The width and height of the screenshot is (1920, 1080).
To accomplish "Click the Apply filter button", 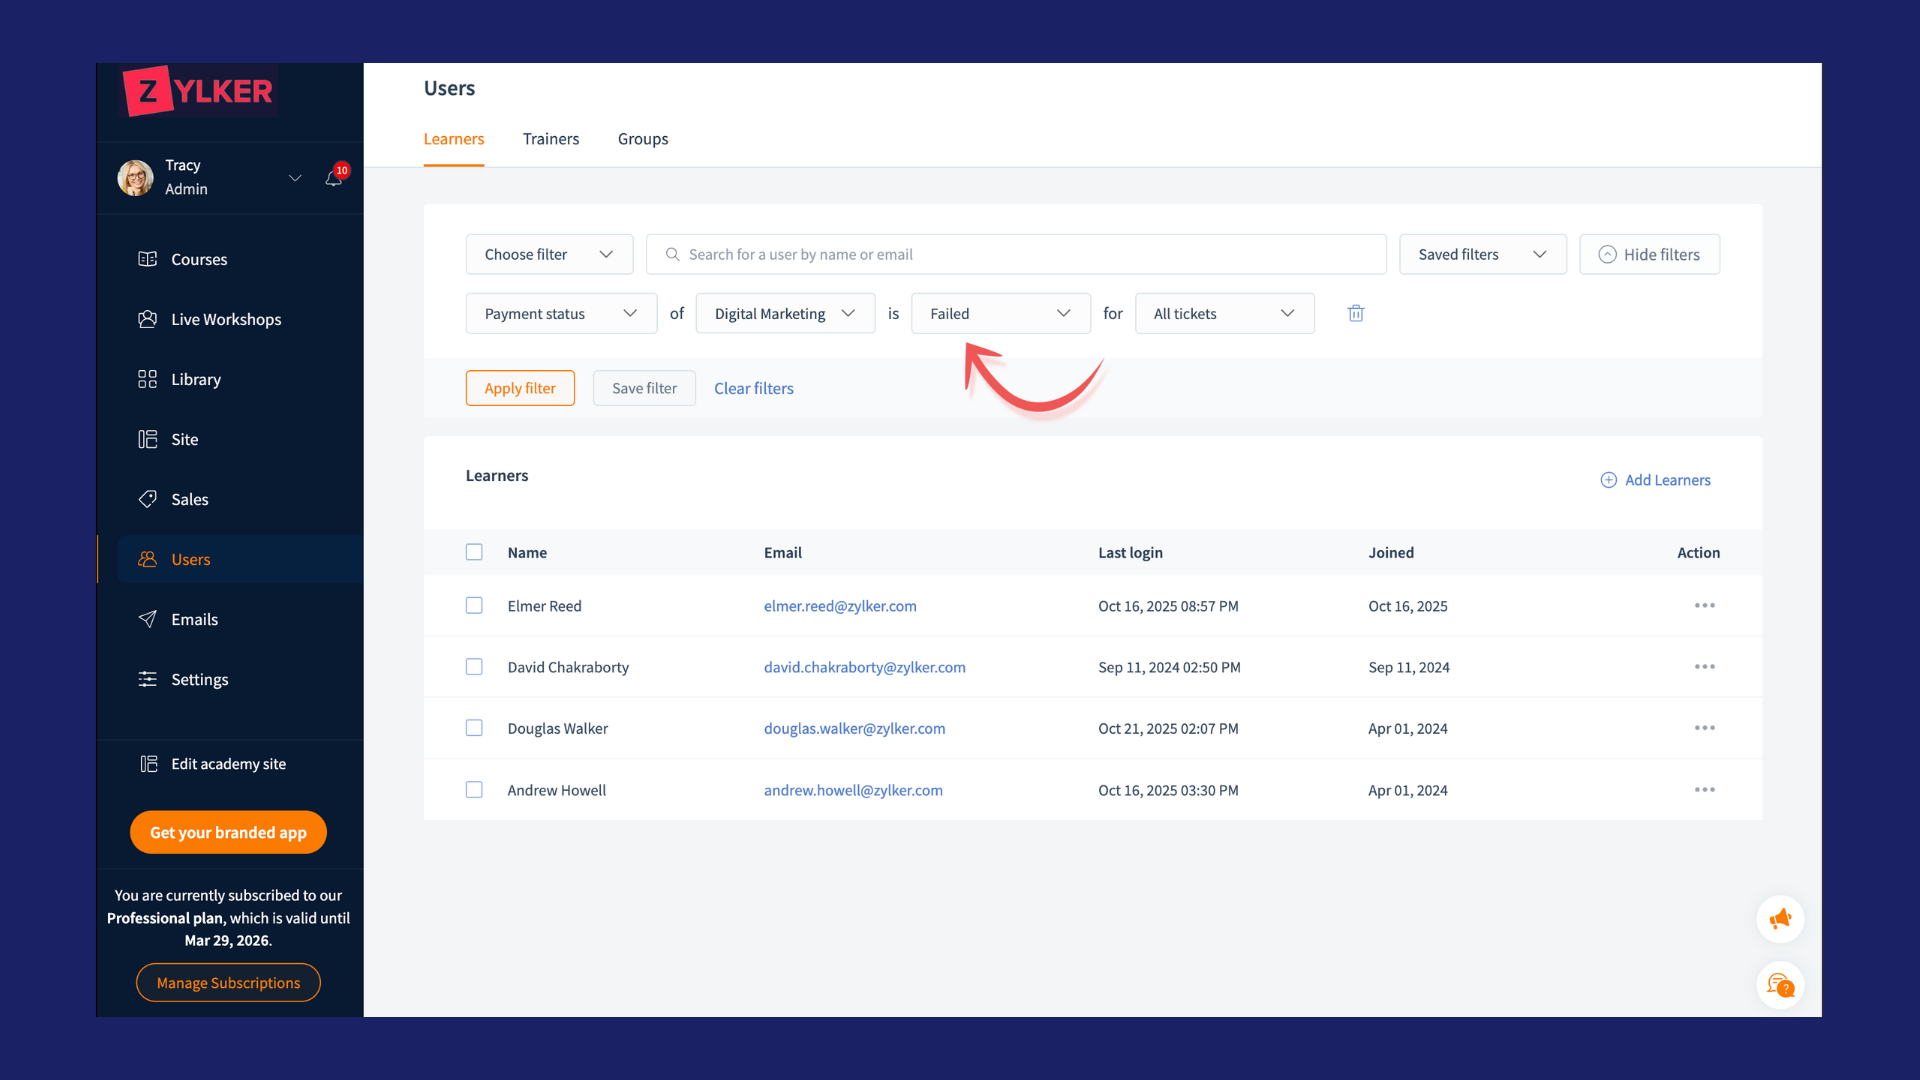I will pos(520,388).
